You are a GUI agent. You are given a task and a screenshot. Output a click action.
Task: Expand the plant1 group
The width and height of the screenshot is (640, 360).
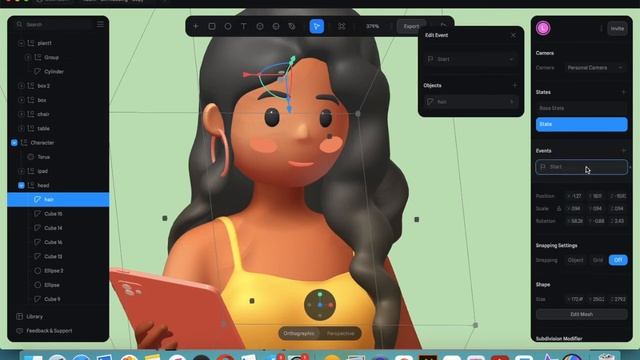pos(21,43)
